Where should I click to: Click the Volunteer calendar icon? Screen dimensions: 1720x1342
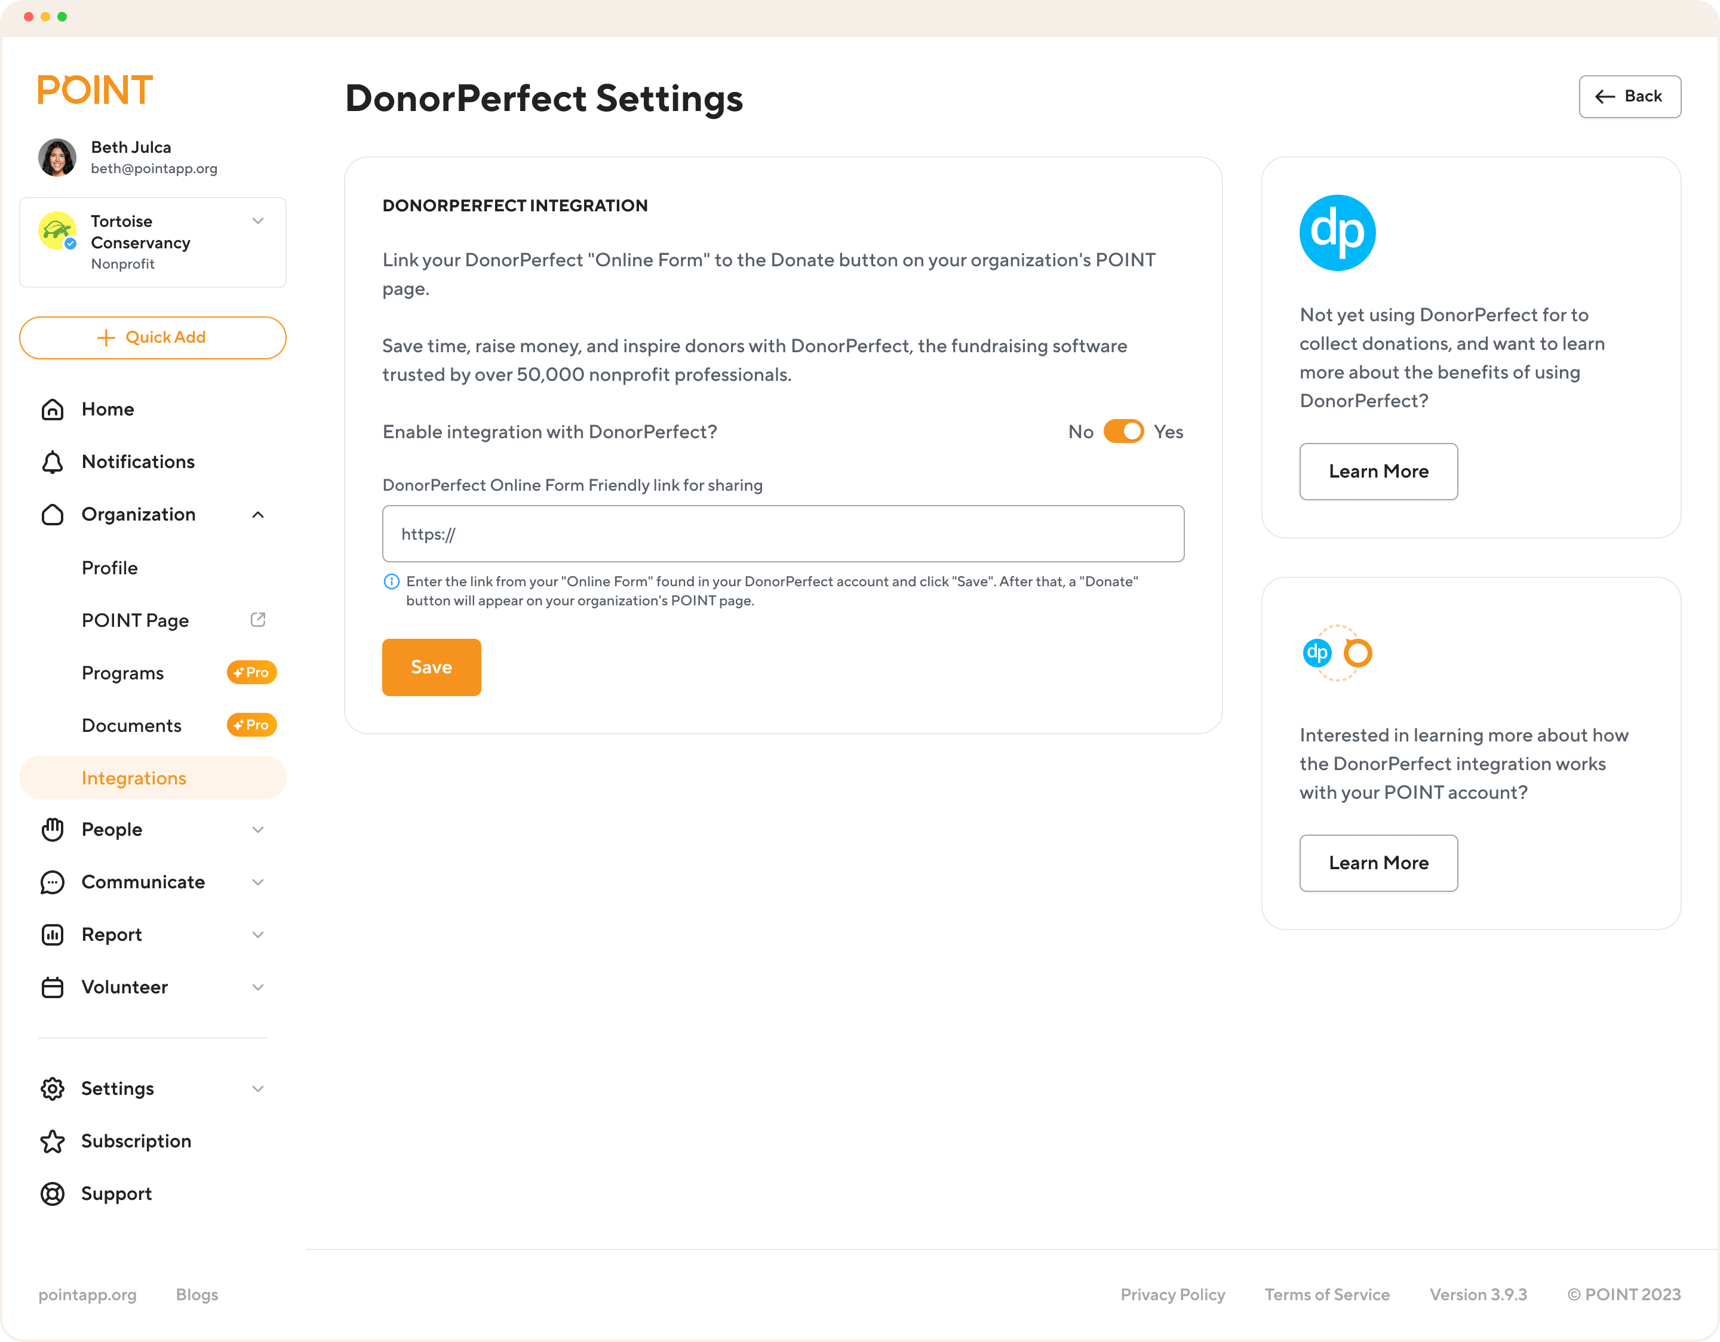click(52, 987)
